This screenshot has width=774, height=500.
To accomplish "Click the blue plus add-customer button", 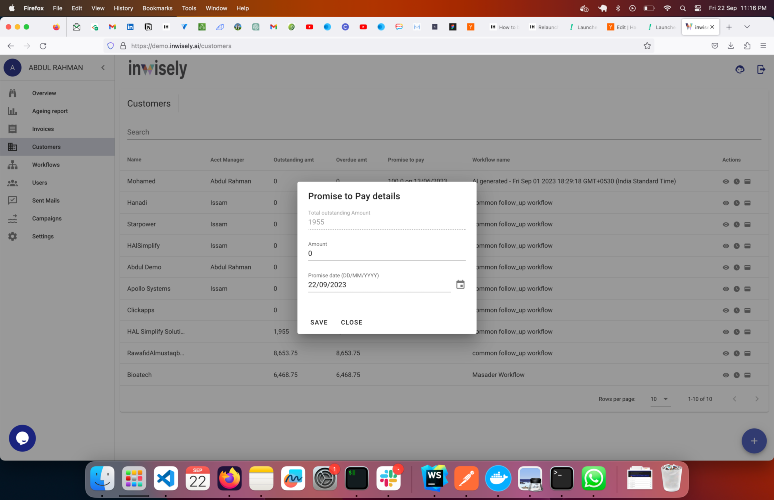I will coord(754,441).
